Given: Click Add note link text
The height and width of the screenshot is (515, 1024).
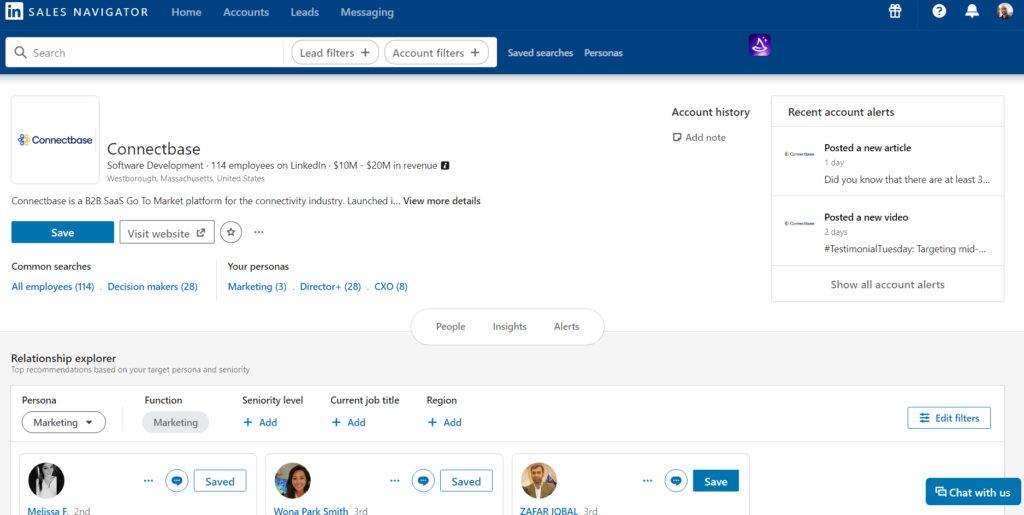Looking at the screenshot, I should click(x=705, y=138).
